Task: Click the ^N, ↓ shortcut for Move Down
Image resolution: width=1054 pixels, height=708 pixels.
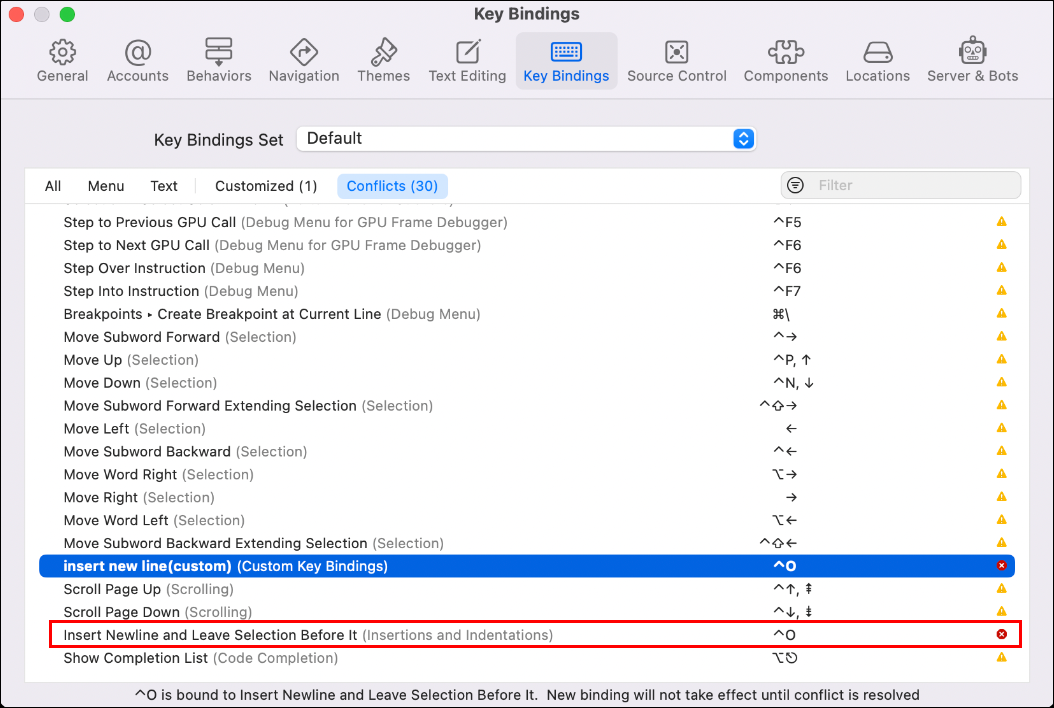Action: 794,383
